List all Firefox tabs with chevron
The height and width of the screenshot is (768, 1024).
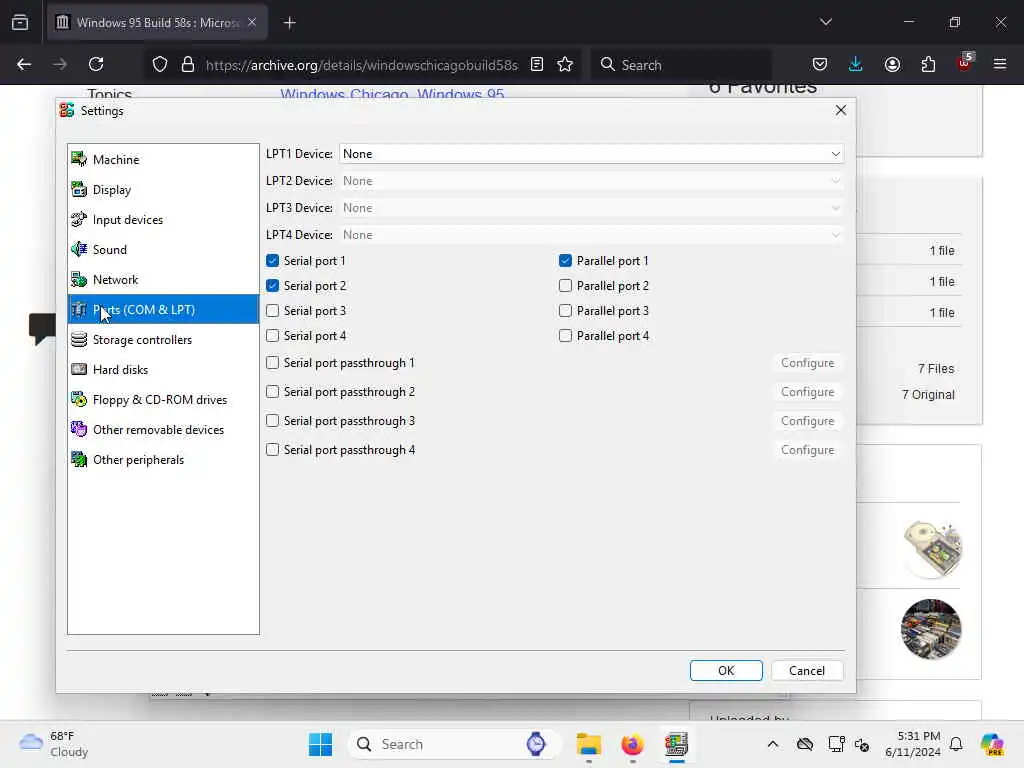pyautogui.click(x=826, y=22)
